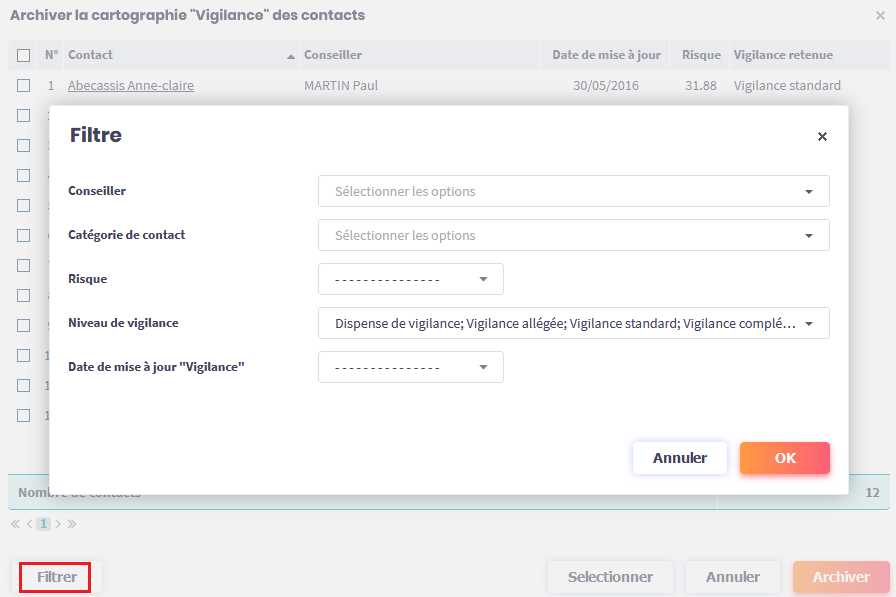Check the select-all checkbox in table header
The width and height of the screenshot is (896, 597).
coord(23,55)
